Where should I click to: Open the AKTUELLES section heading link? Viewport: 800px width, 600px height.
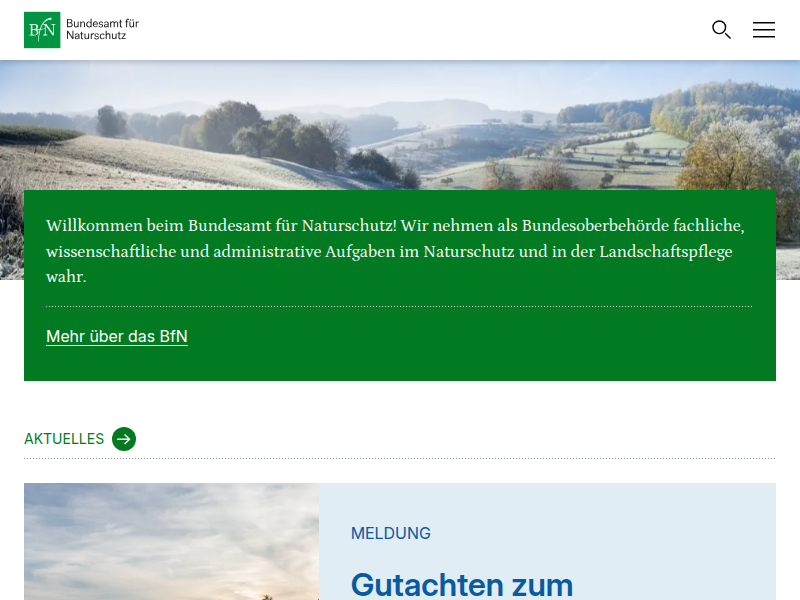pyautogui.click(x=64, y=439)
